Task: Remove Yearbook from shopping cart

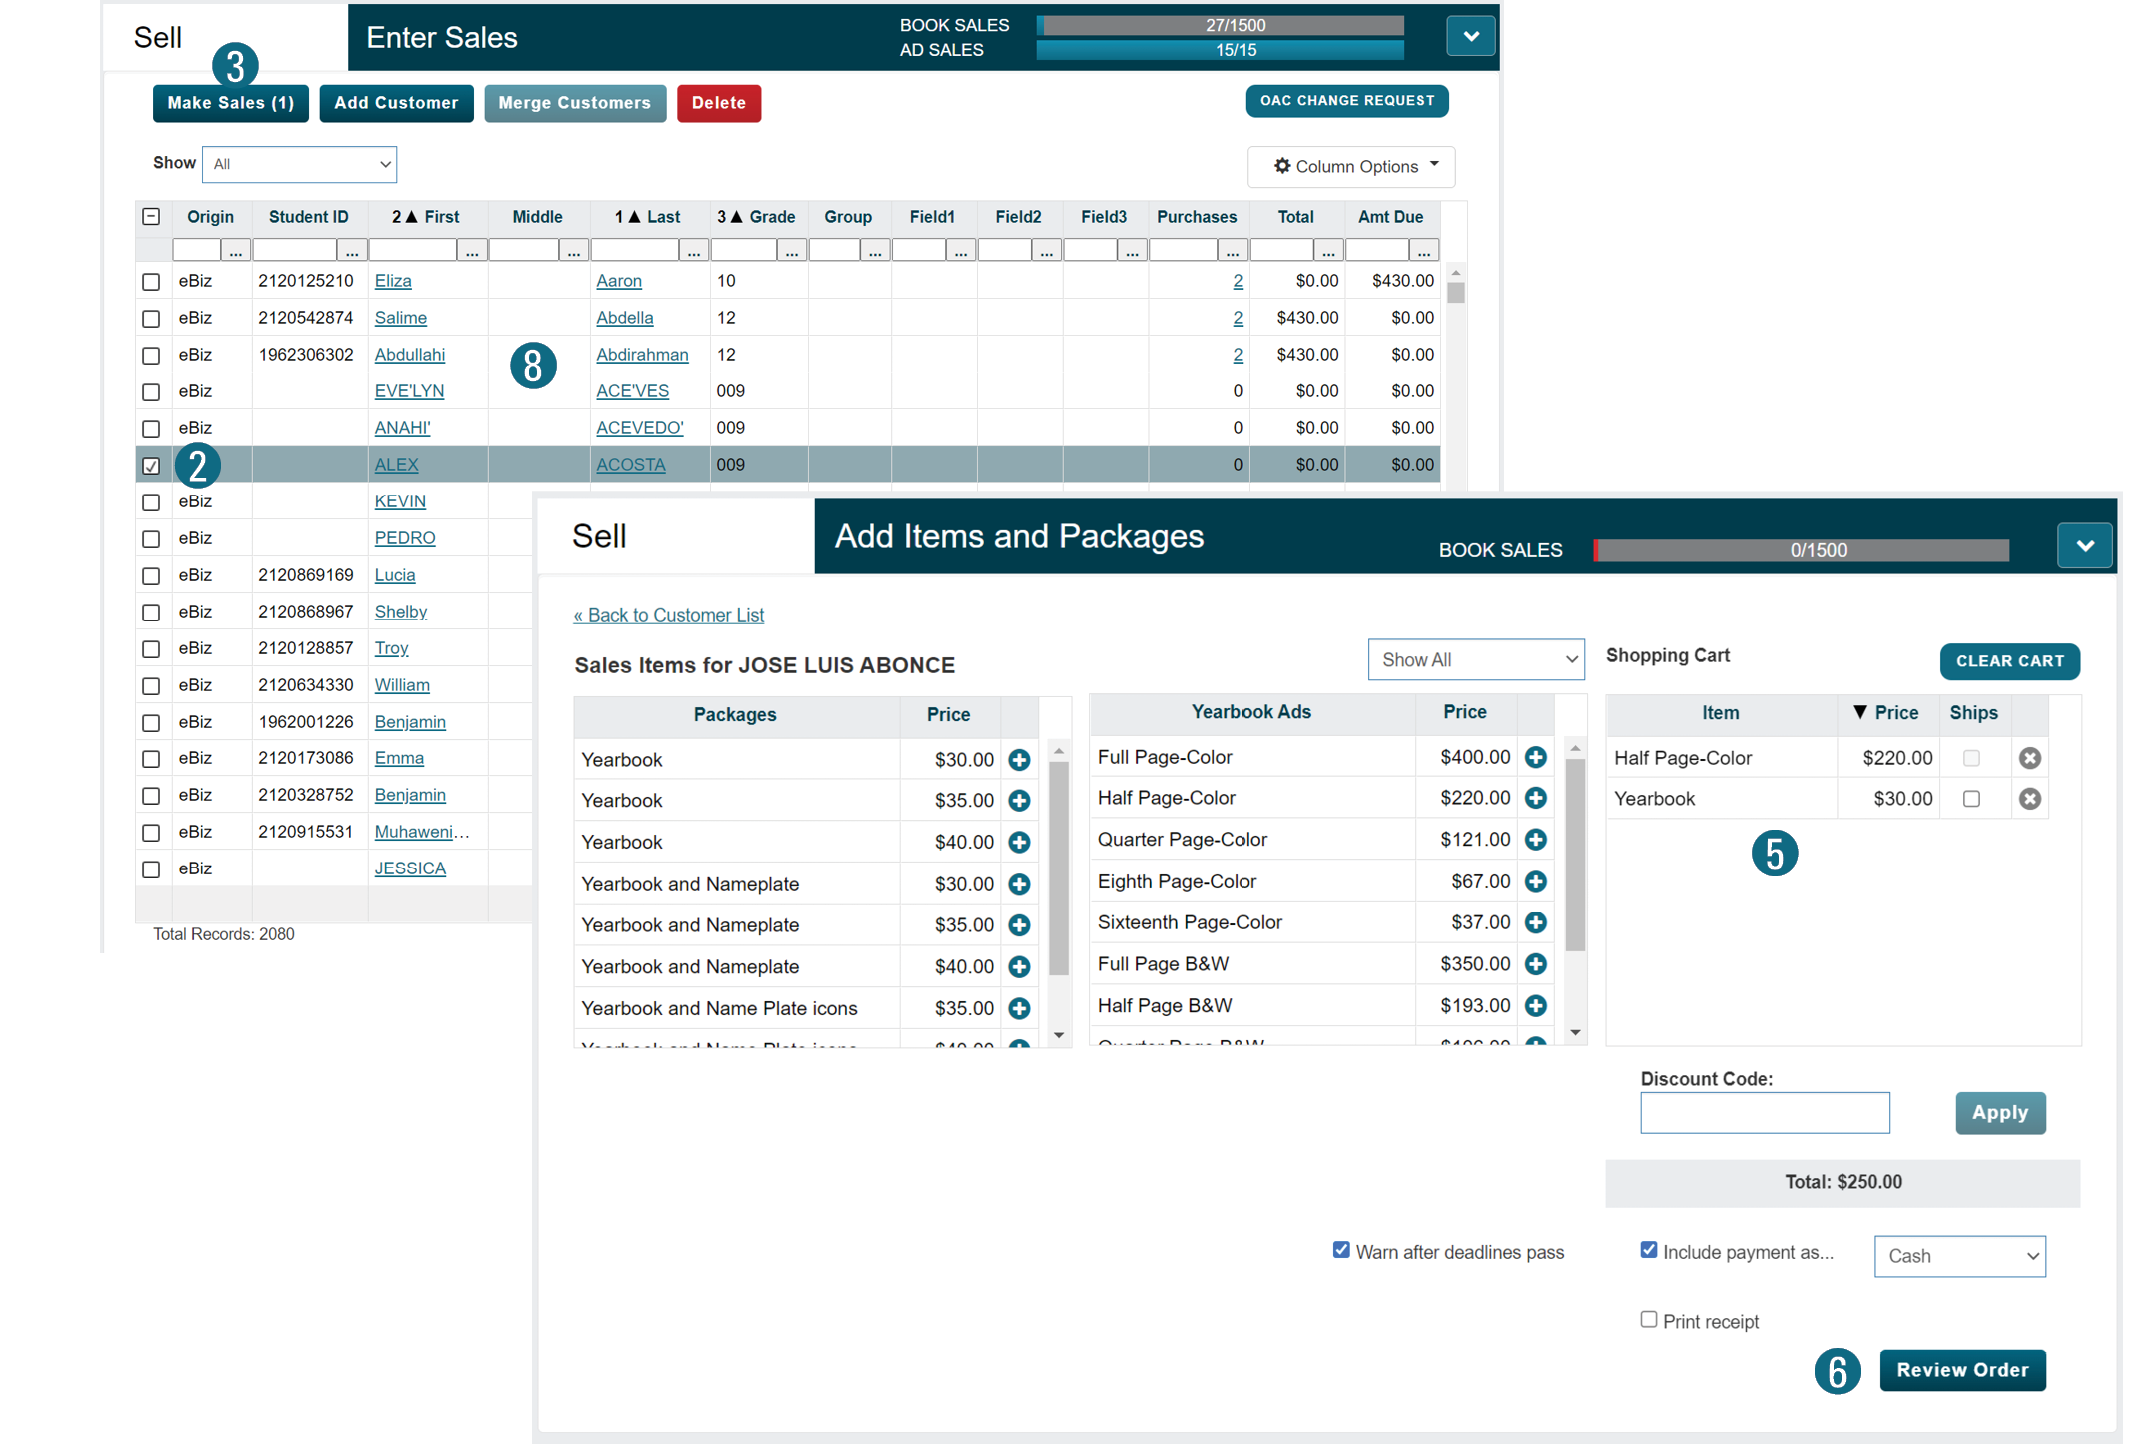Action: tap(2029, 799)
